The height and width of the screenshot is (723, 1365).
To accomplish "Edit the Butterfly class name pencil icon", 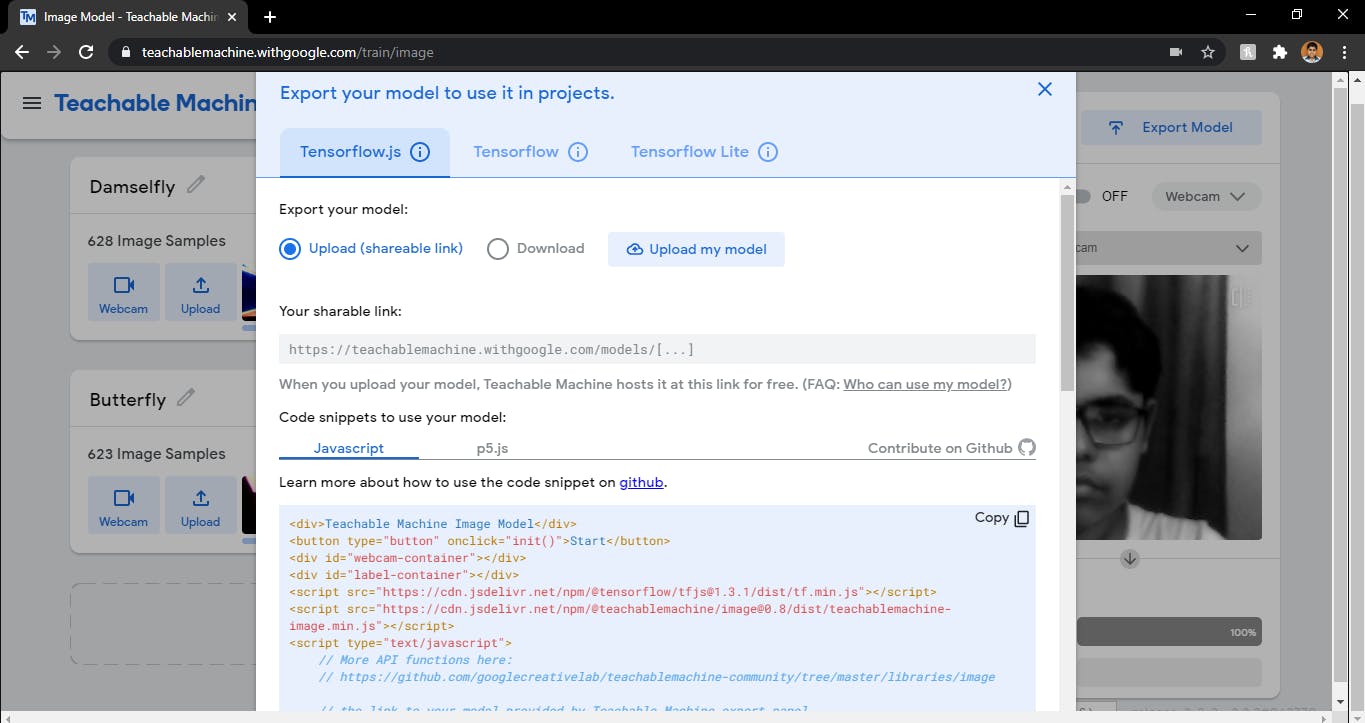I will click(185, 397).
